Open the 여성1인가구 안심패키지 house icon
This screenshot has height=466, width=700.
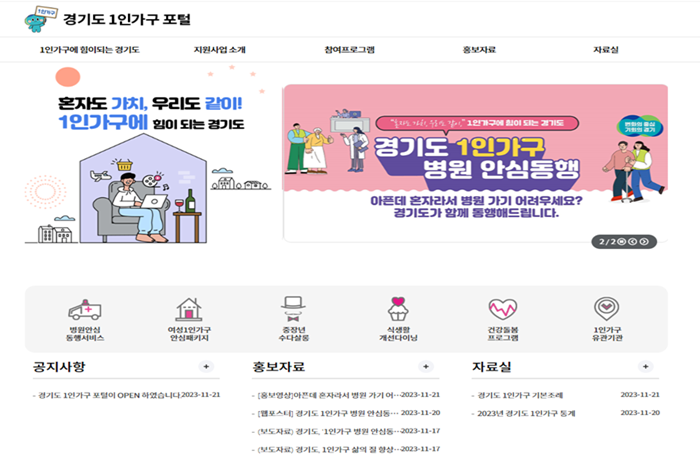pyautogui.click(x=189, y=309)
